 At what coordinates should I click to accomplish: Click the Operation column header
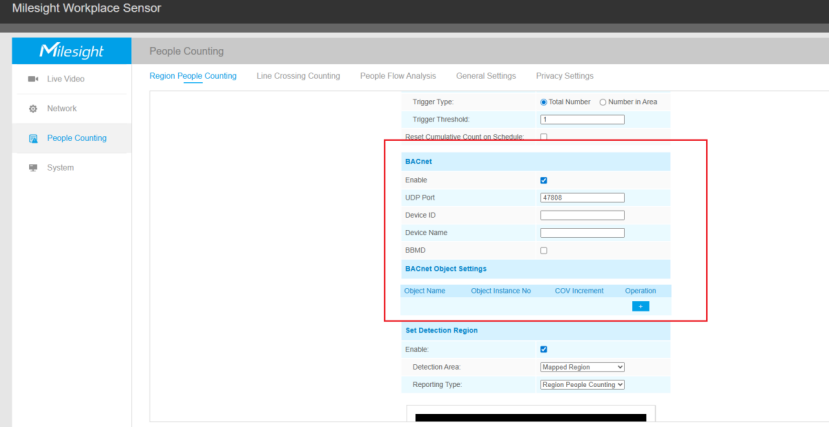[x=640, y=291]
